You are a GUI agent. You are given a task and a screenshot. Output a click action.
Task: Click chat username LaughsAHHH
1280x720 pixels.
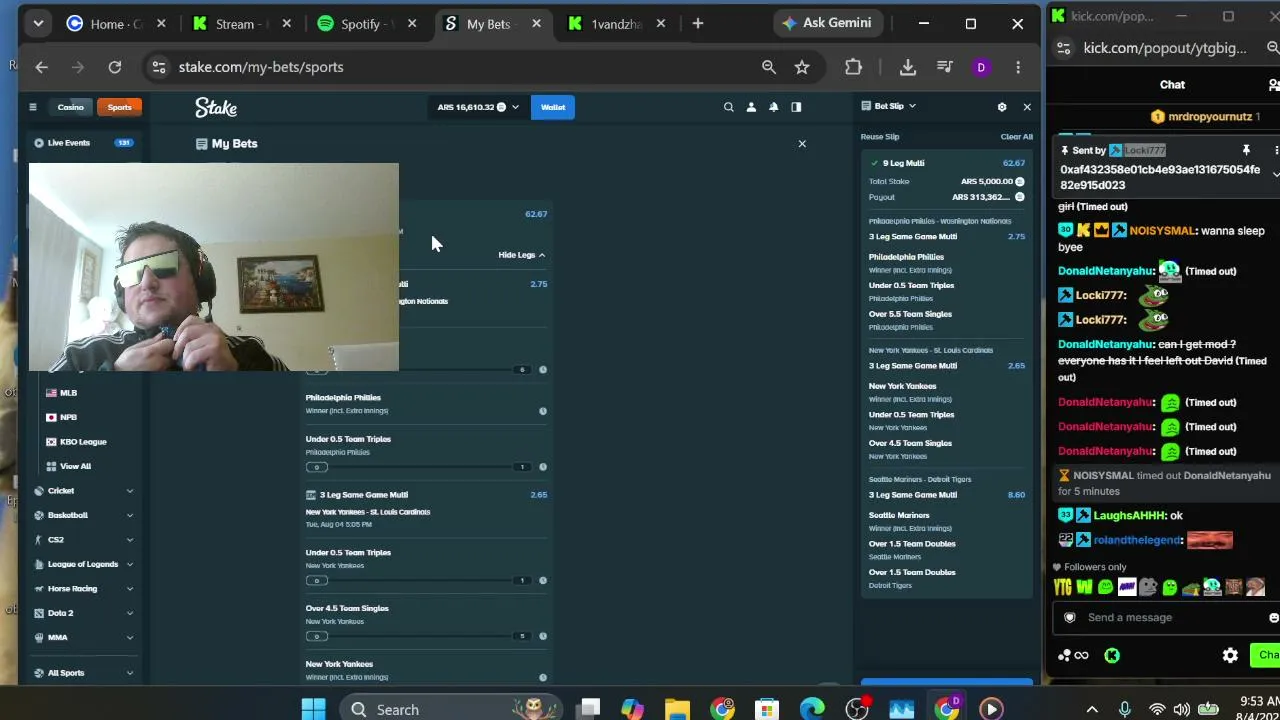[1129, 516]
